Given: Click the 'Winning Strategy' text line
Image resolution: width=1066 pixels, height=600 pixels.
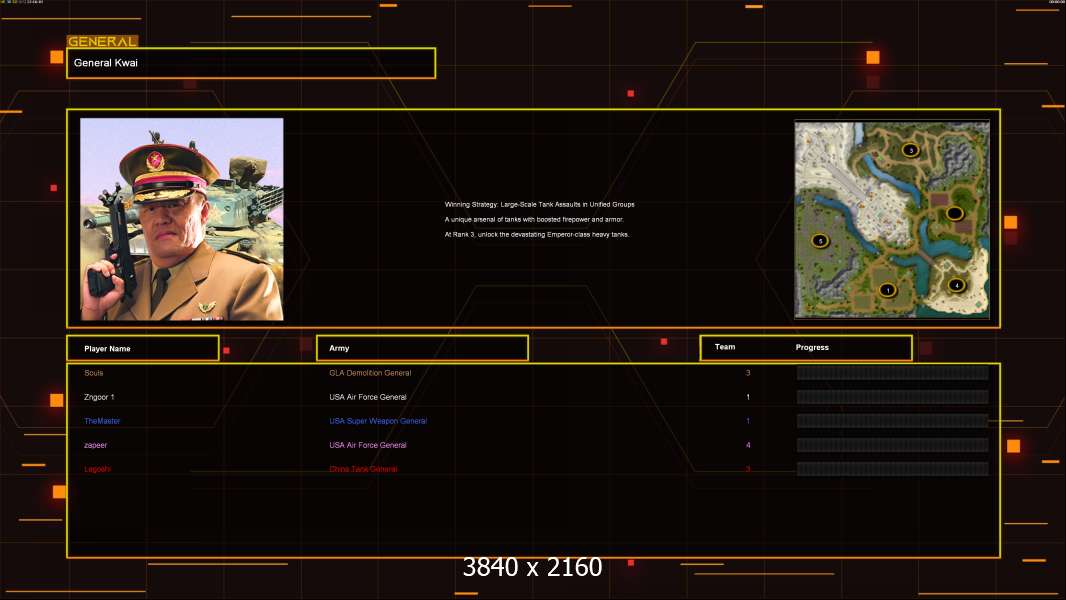Looking at the screenshot, I should point(539,204).
